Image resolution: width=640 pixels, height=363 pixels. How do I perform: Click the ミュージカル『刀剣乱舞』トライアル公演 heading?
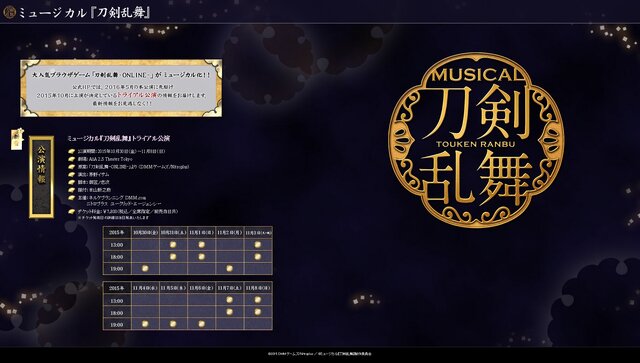[x=118, y=138]
